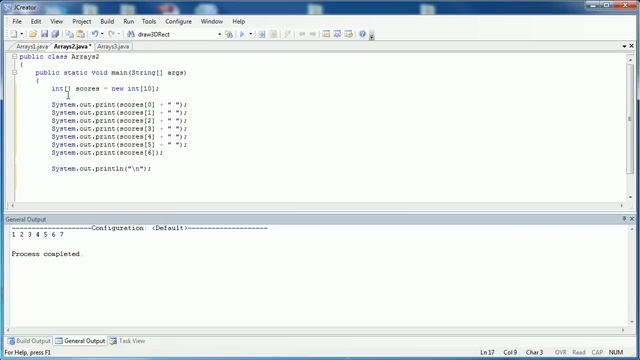Click the 'Ln 17' status bar entry
This screenshot has width=640, height=360.
tap(487, 352)
